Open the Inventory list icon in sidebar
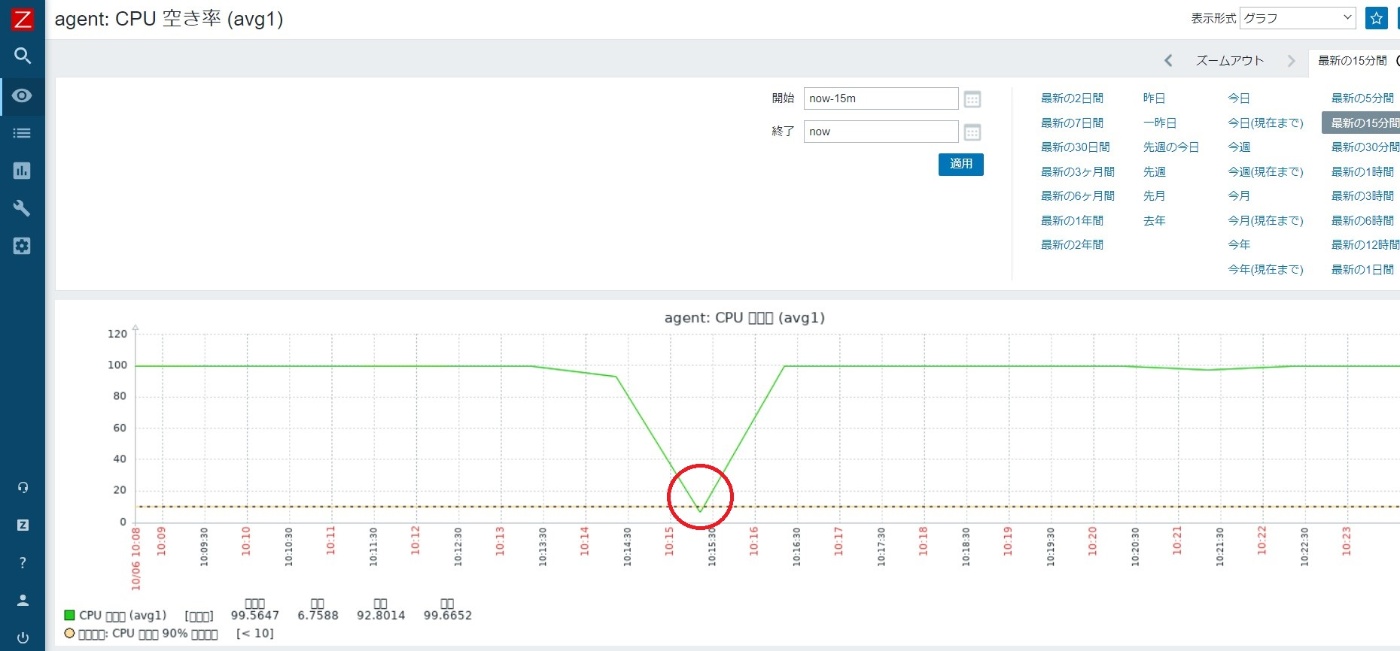1400x651 pixels. tap(22, 133)
